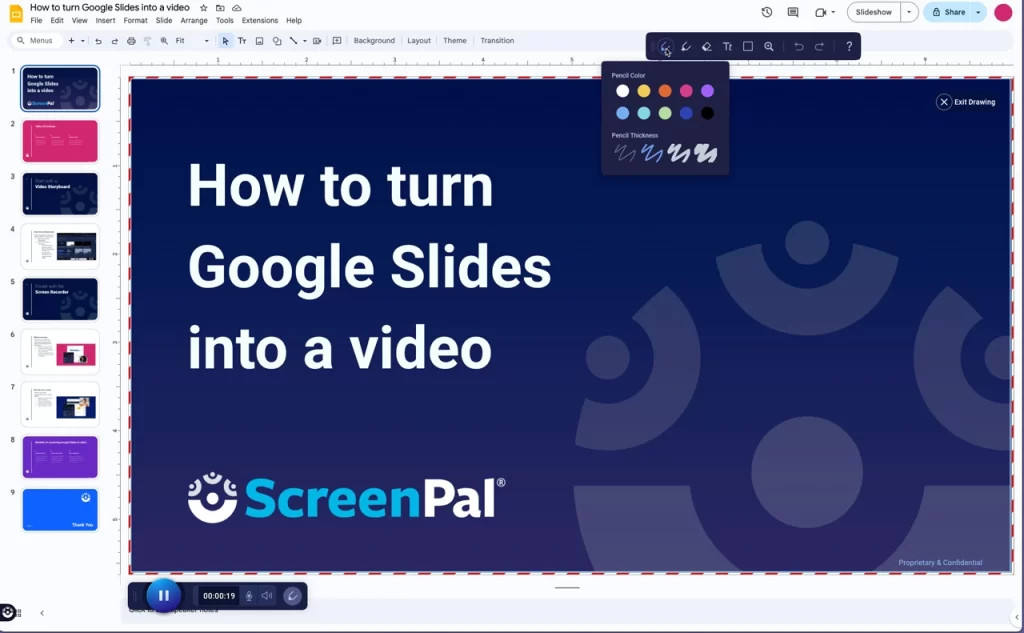Viewport: 1024px width, 633px height.
Task: Click the insert shape icon
Action: click(x=277, y=41)
